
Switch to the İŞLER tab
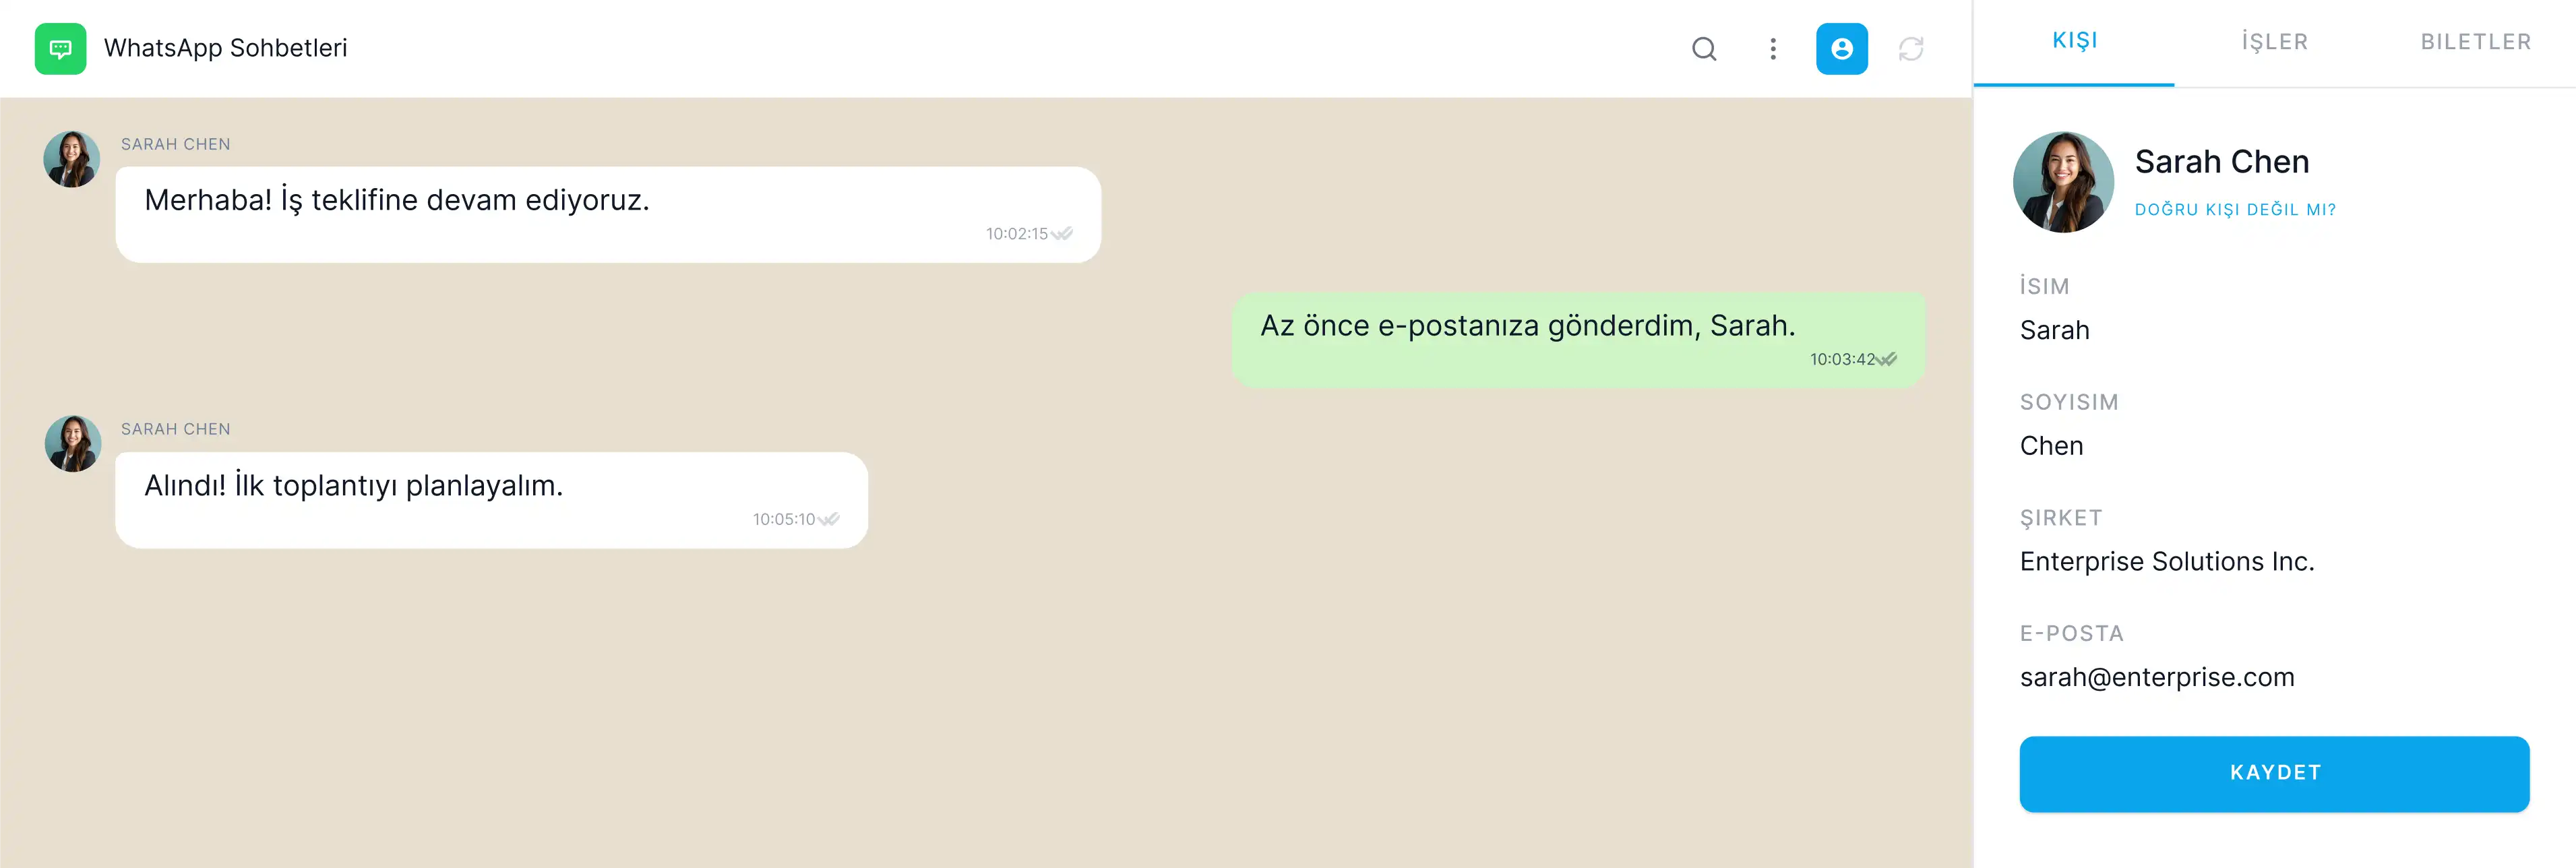tap(2275, 42)
